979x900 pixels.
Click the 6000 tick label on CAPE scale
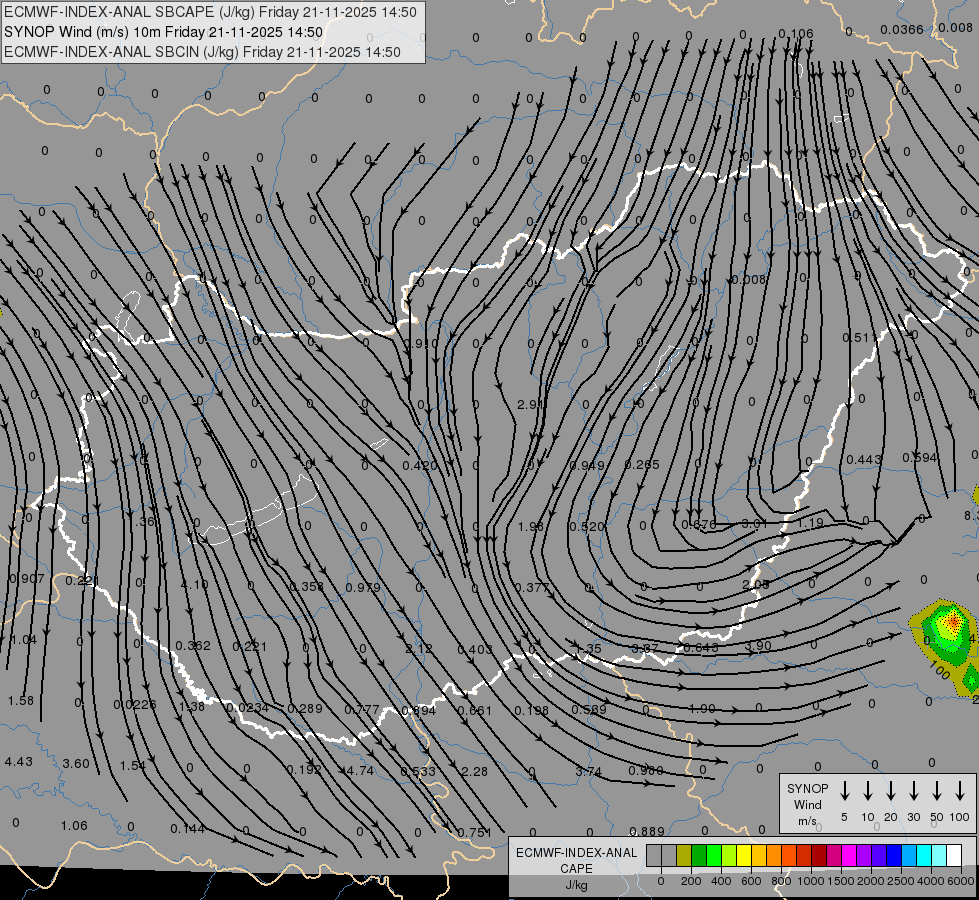click(961, 881)
